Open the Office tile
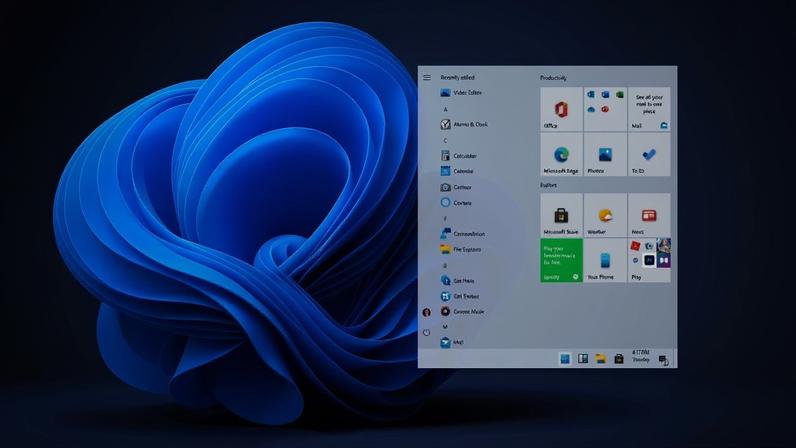Image resolution: width=796 pixels, height=448 pixels. 561,109
